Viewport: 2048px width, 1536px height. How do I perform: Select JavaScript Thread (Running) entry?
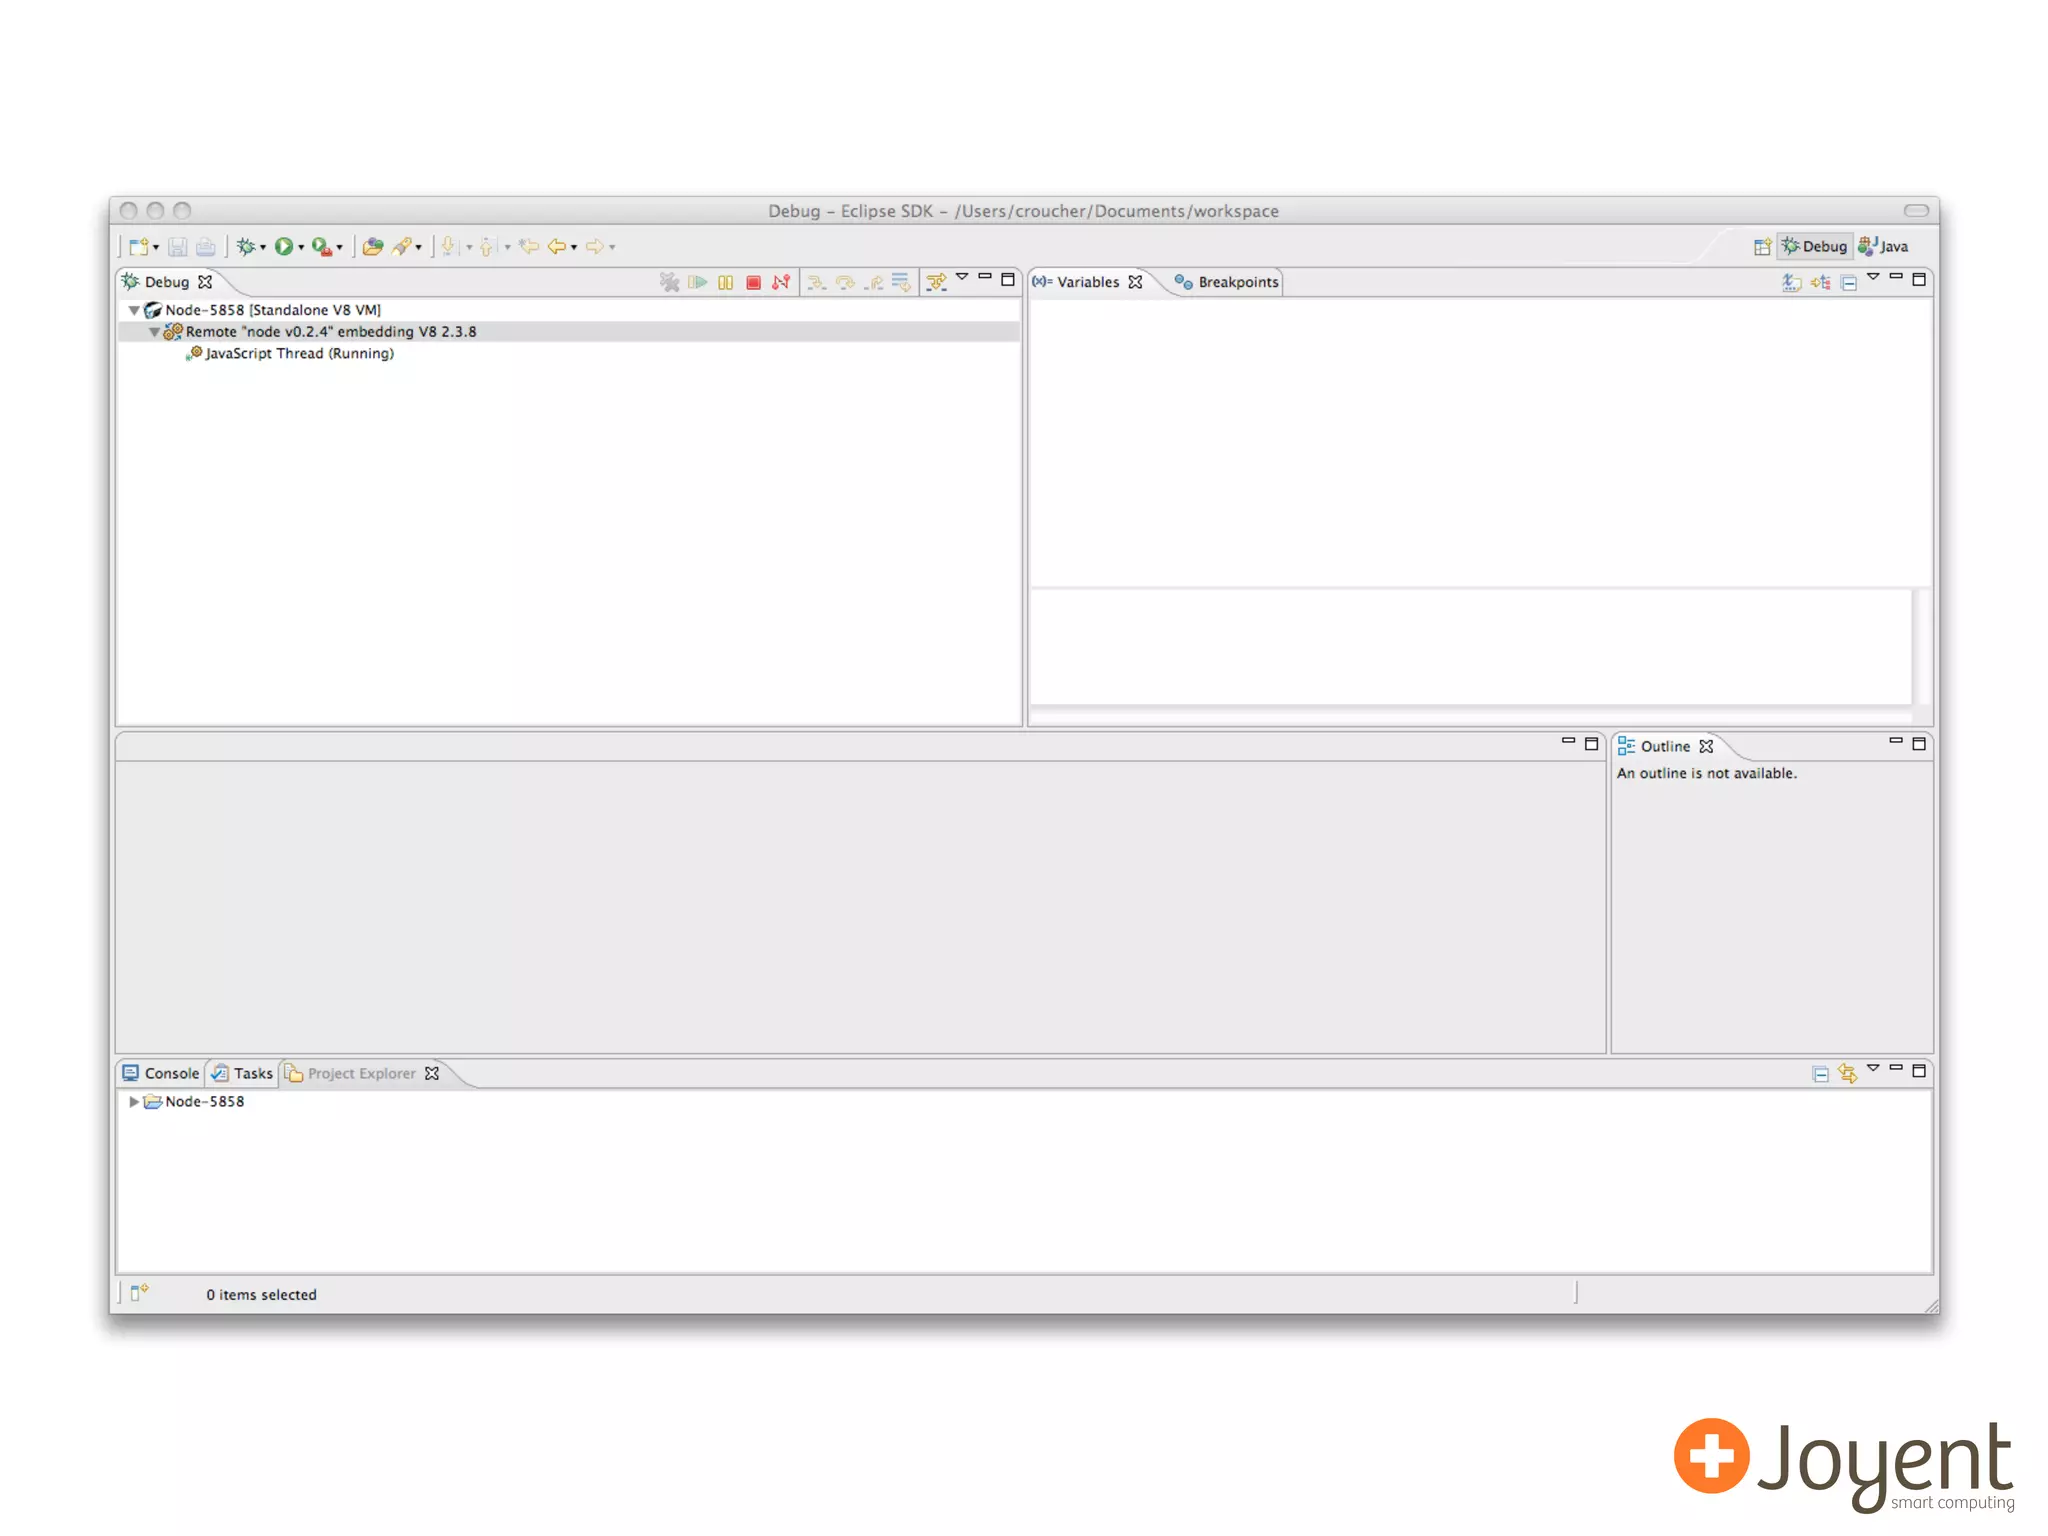click(x=299, y=354)
